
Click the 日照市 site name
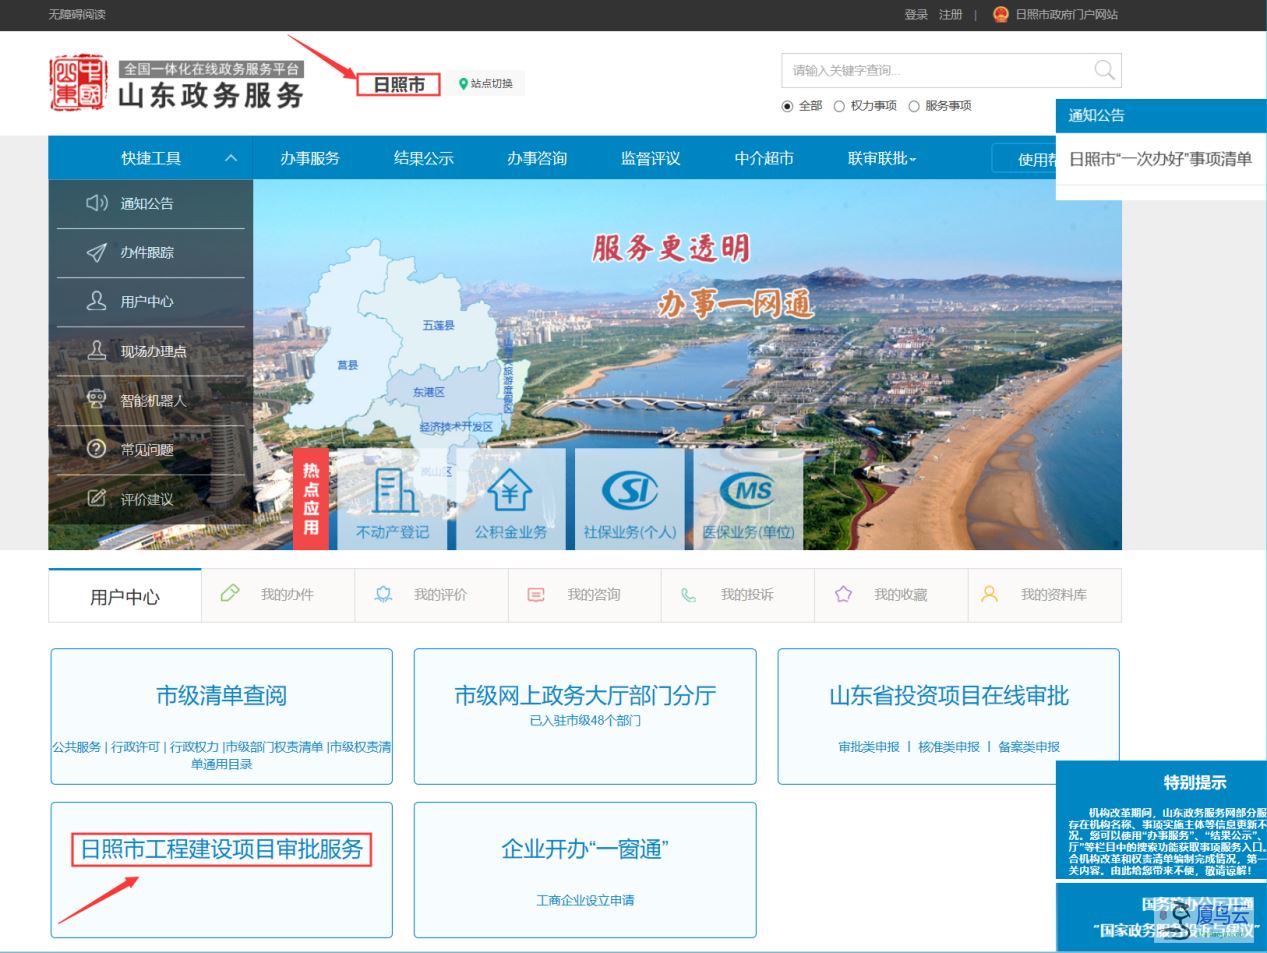399,85
